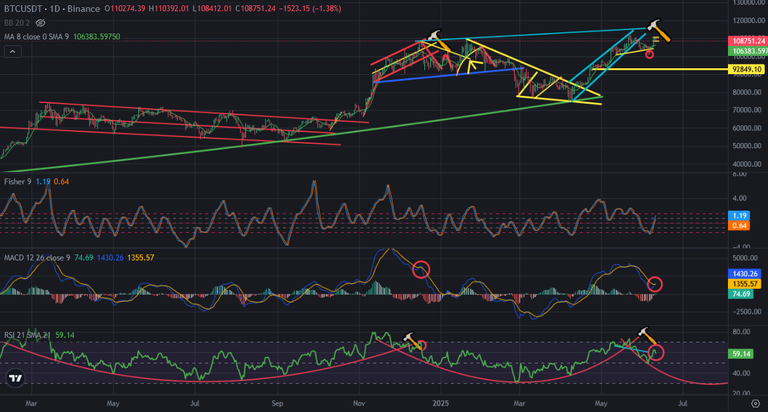Click the green MA value label 106383.59
Image resolution: width=768 pixels, height=412 pixels.
[749, 51]
